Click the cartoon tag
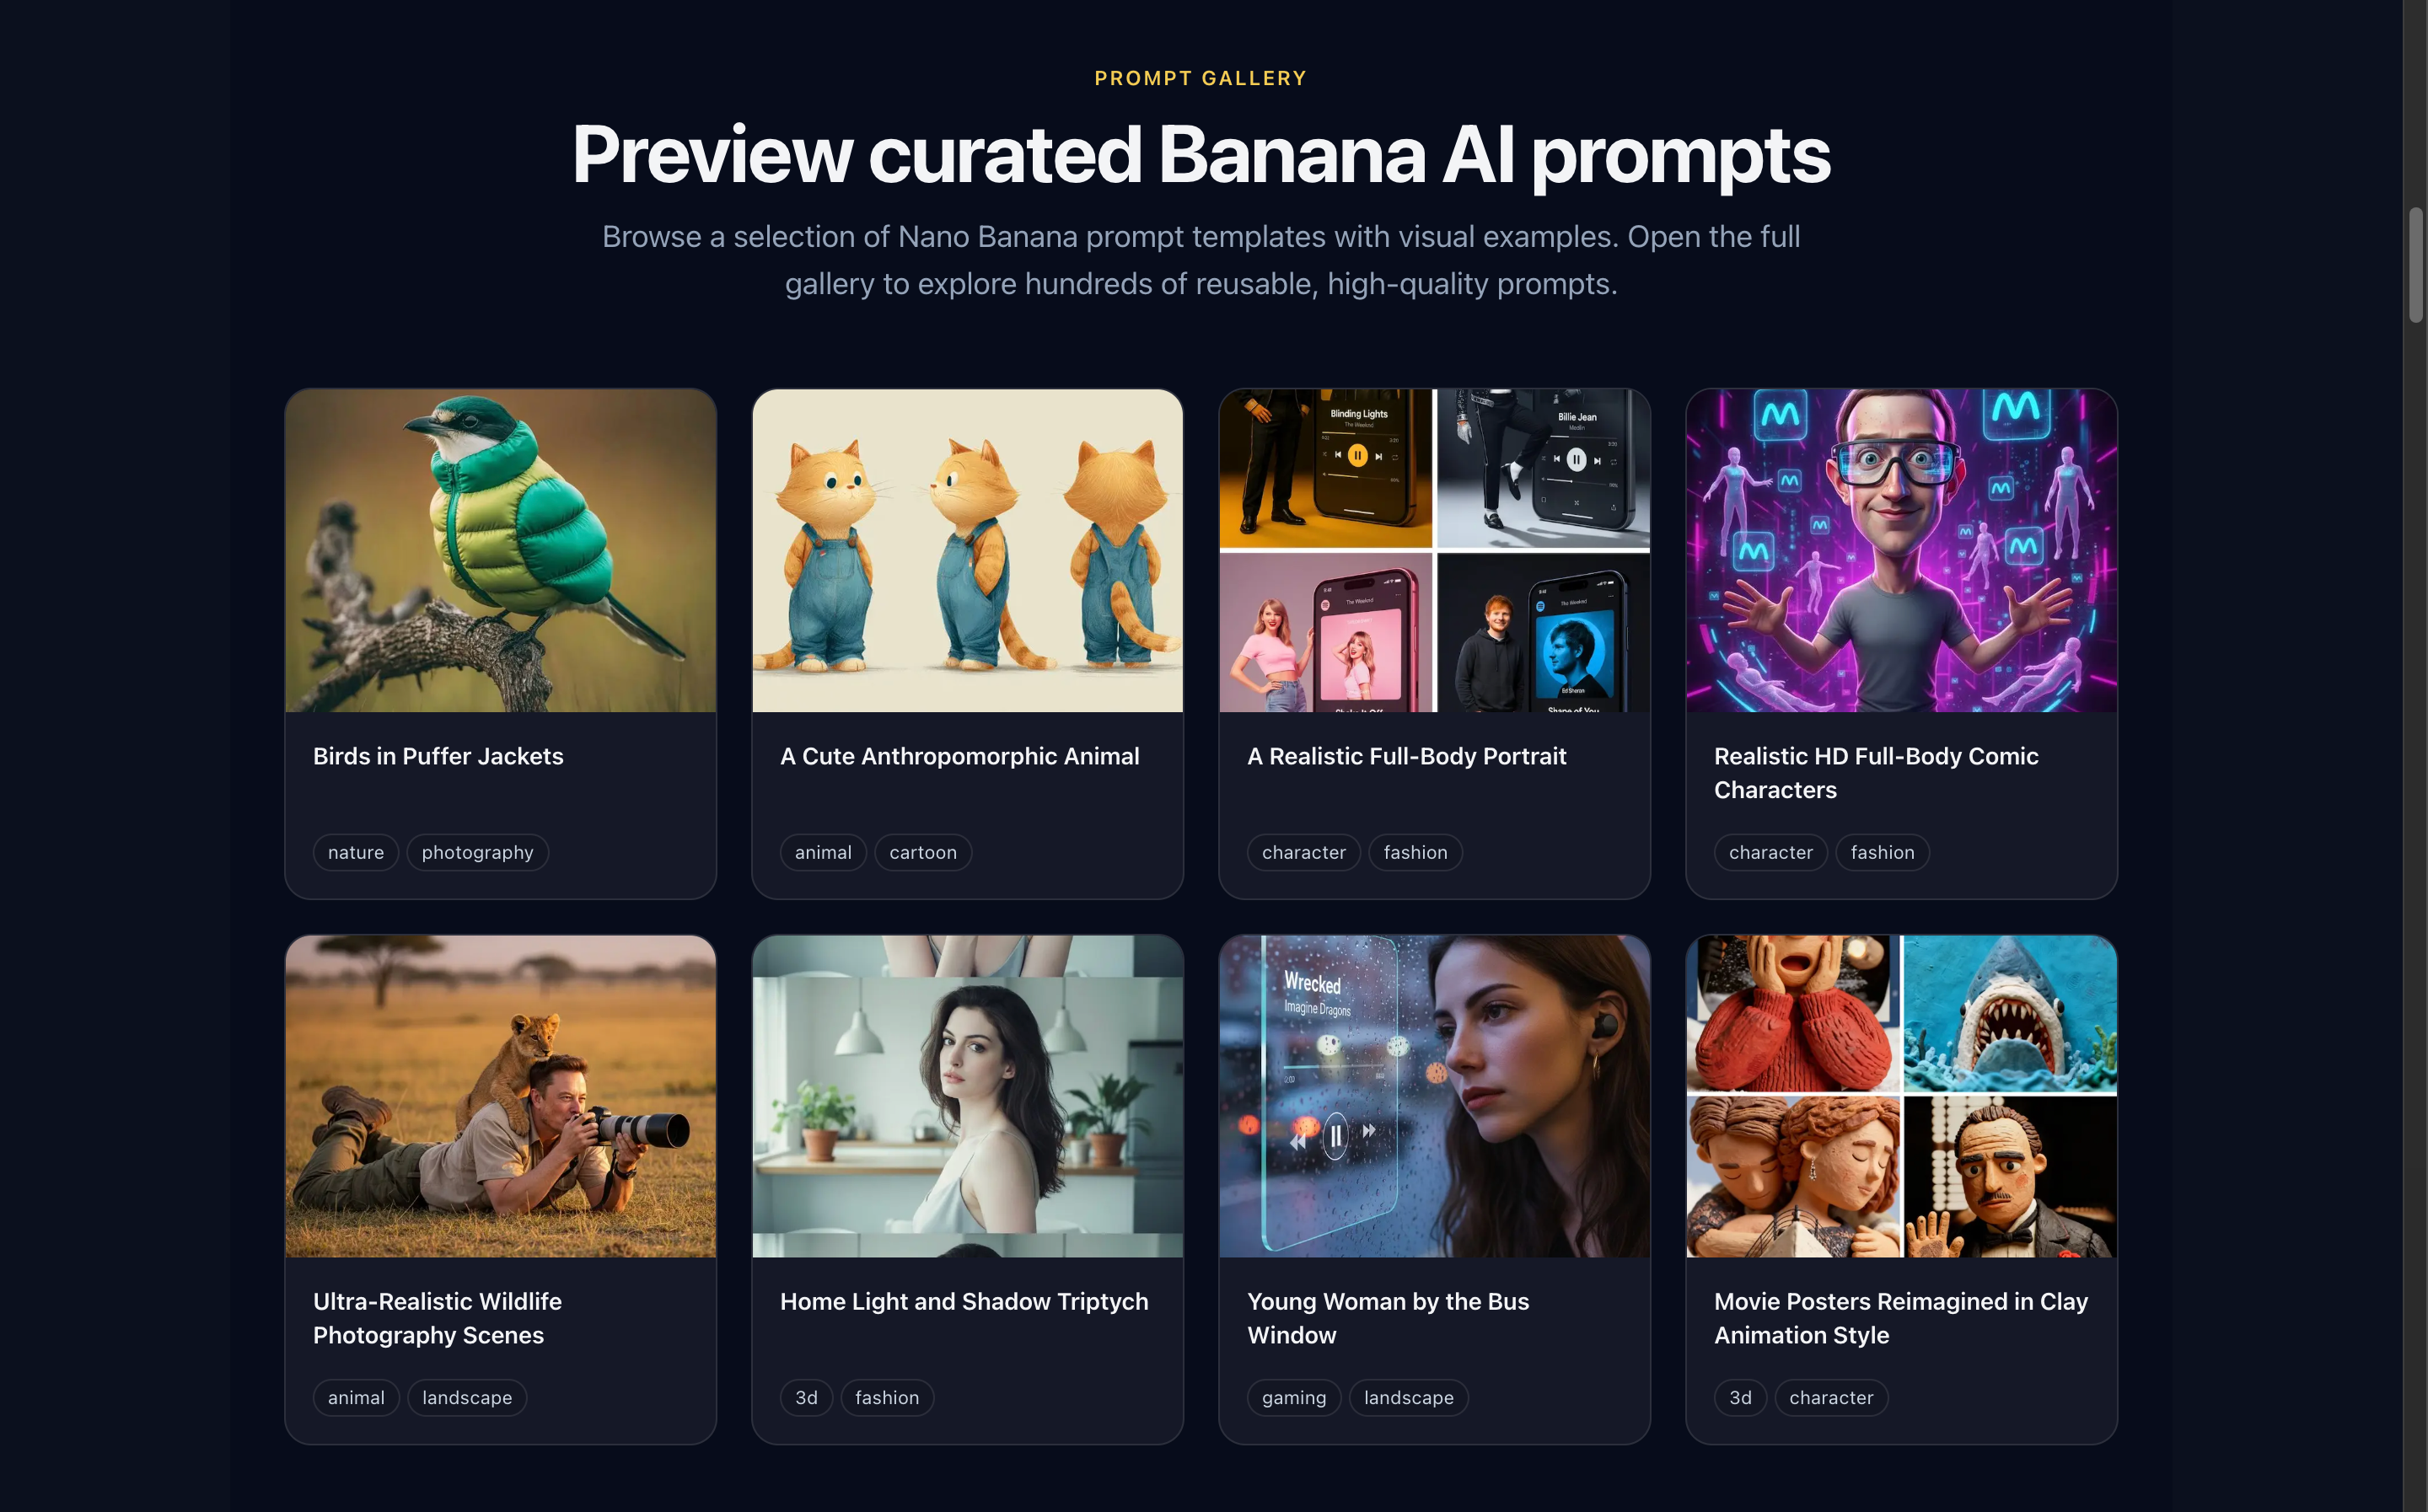 tap(923, 852)
